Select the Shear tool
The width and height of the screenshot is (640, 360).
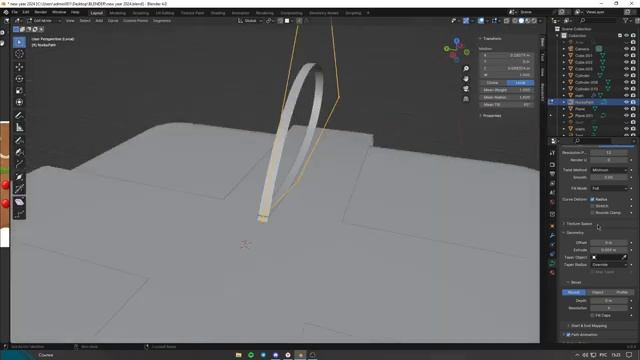point(19,202)
